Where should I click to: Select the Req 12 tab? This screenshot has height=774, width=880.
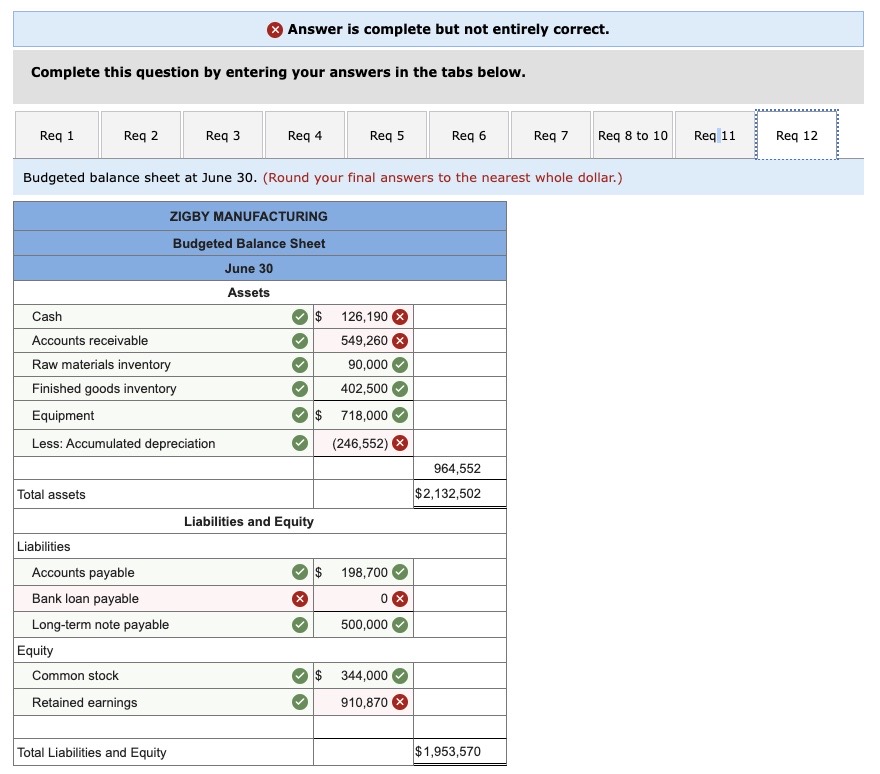pyautogui.click(x=796, y=135)
